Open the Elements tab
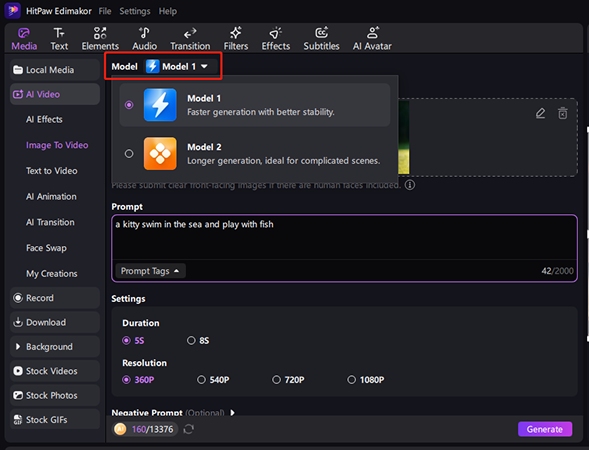The height and width of the screenshot is (450, 589). (x=100, y=38)
